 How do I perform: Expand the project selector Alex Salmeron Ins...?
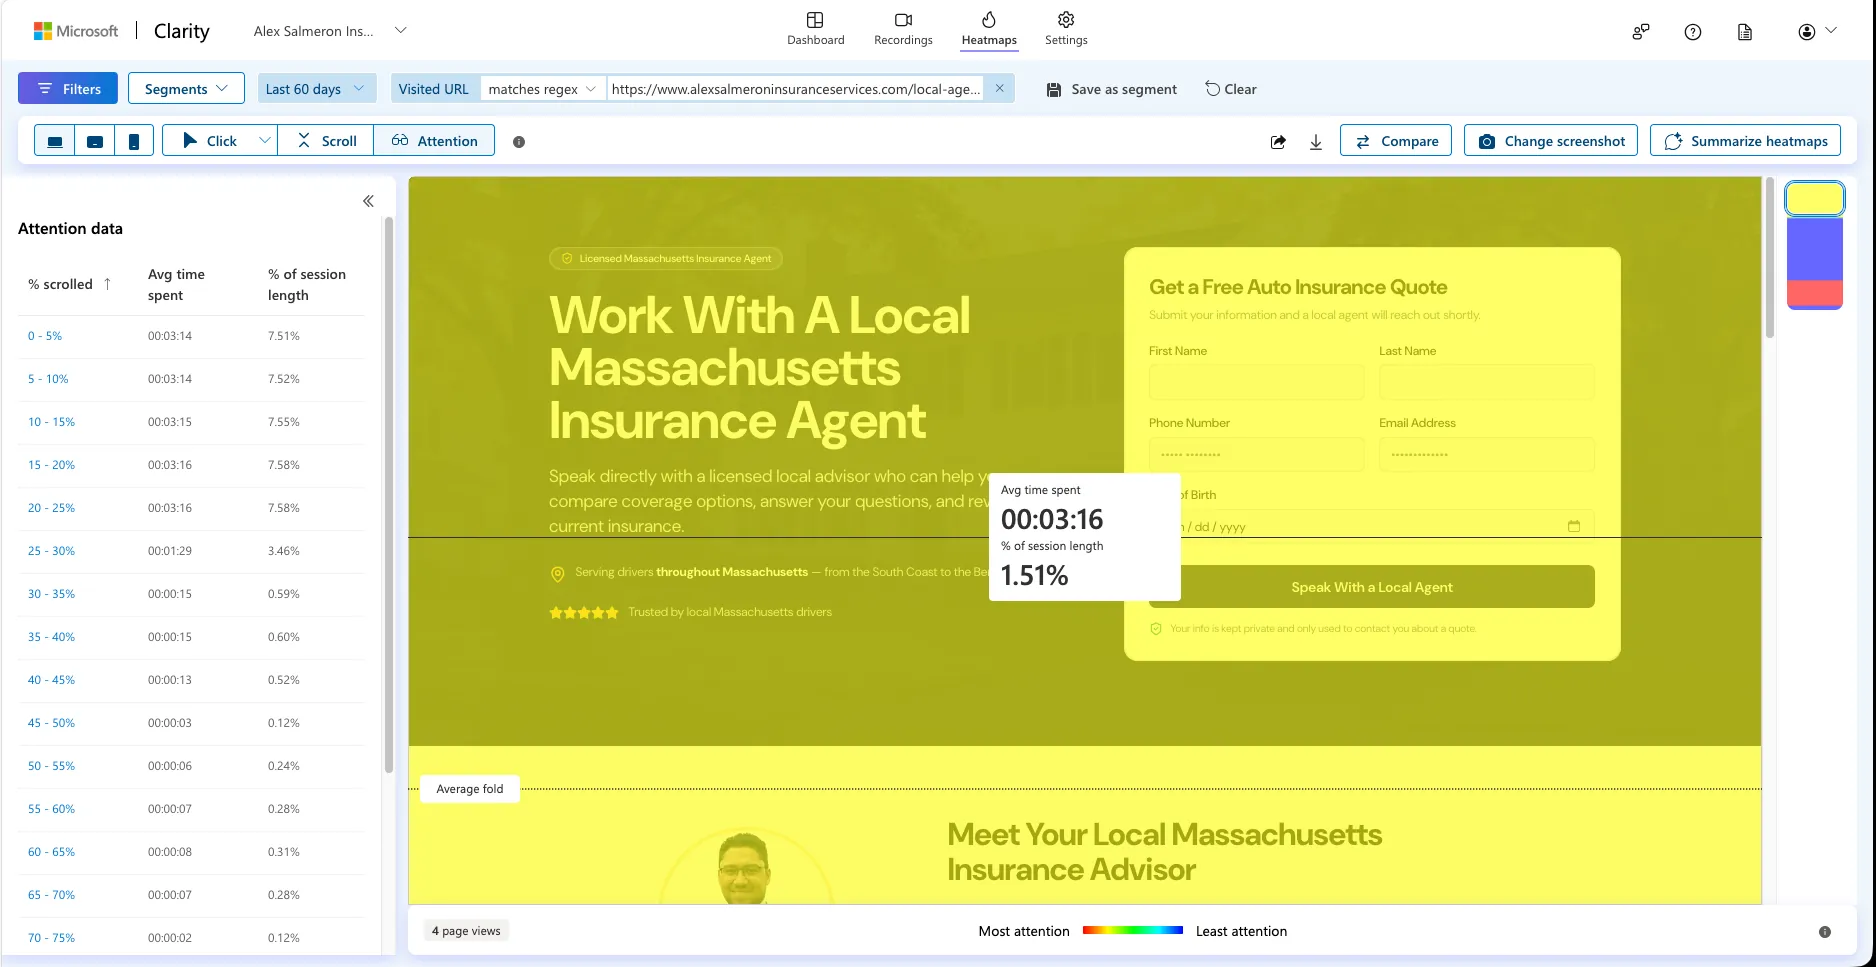click(330, 31)
